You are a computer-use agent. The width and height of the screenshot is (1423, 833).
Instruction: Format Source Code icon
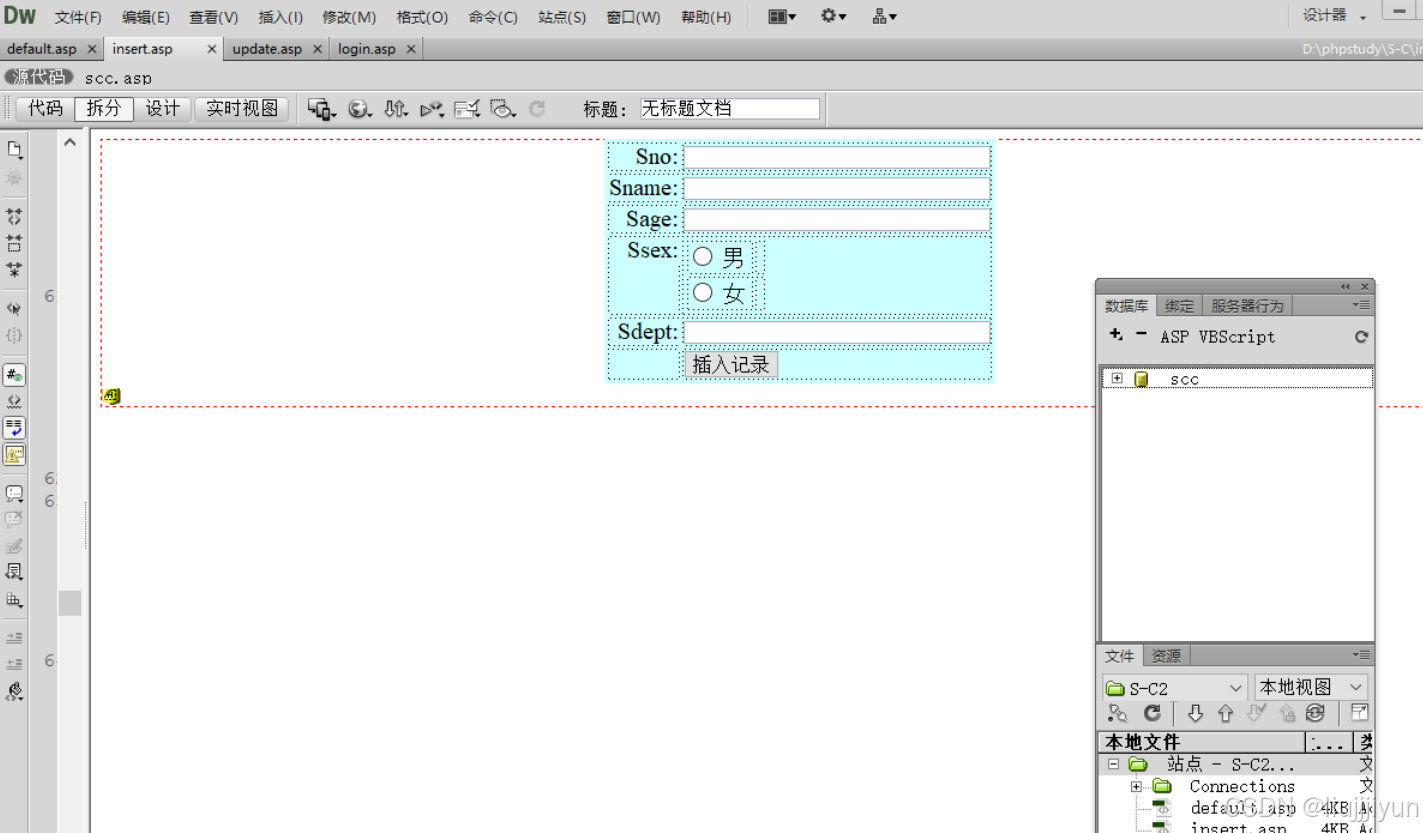(x=14, y=692)
